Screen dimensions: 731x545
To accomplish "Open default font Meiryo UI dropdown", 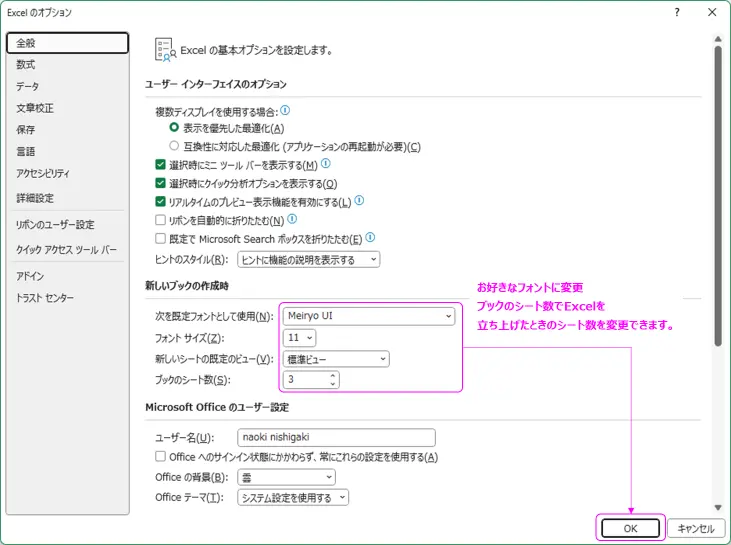I will [x=369, y=316].
